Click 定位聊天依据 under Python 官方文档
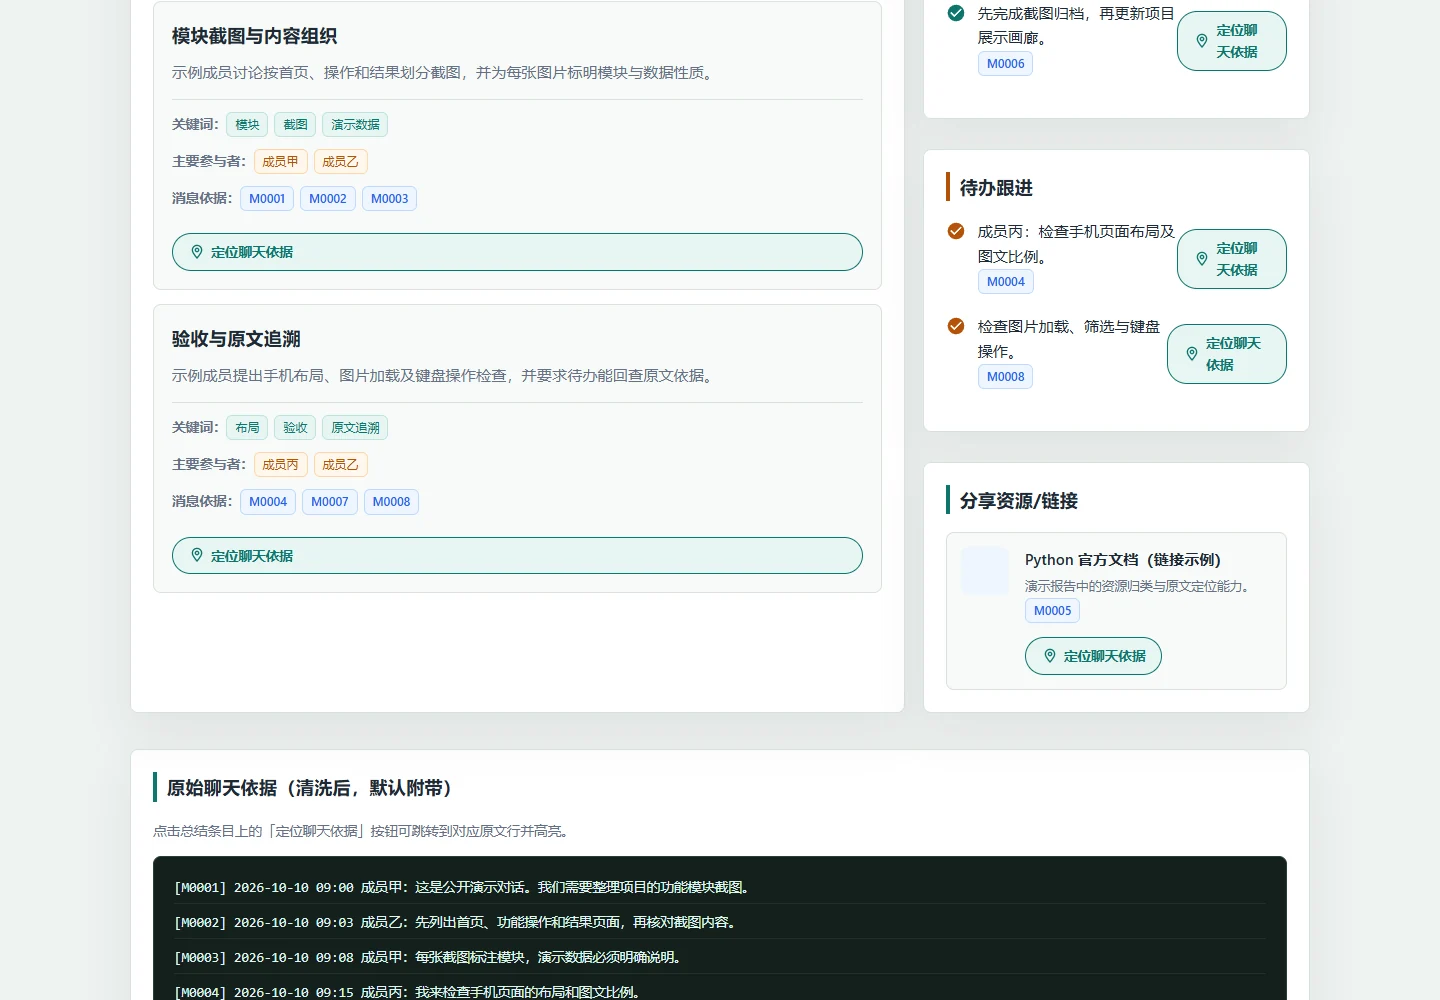Screen dimensions: 1440x1000 click(1093, 656)
